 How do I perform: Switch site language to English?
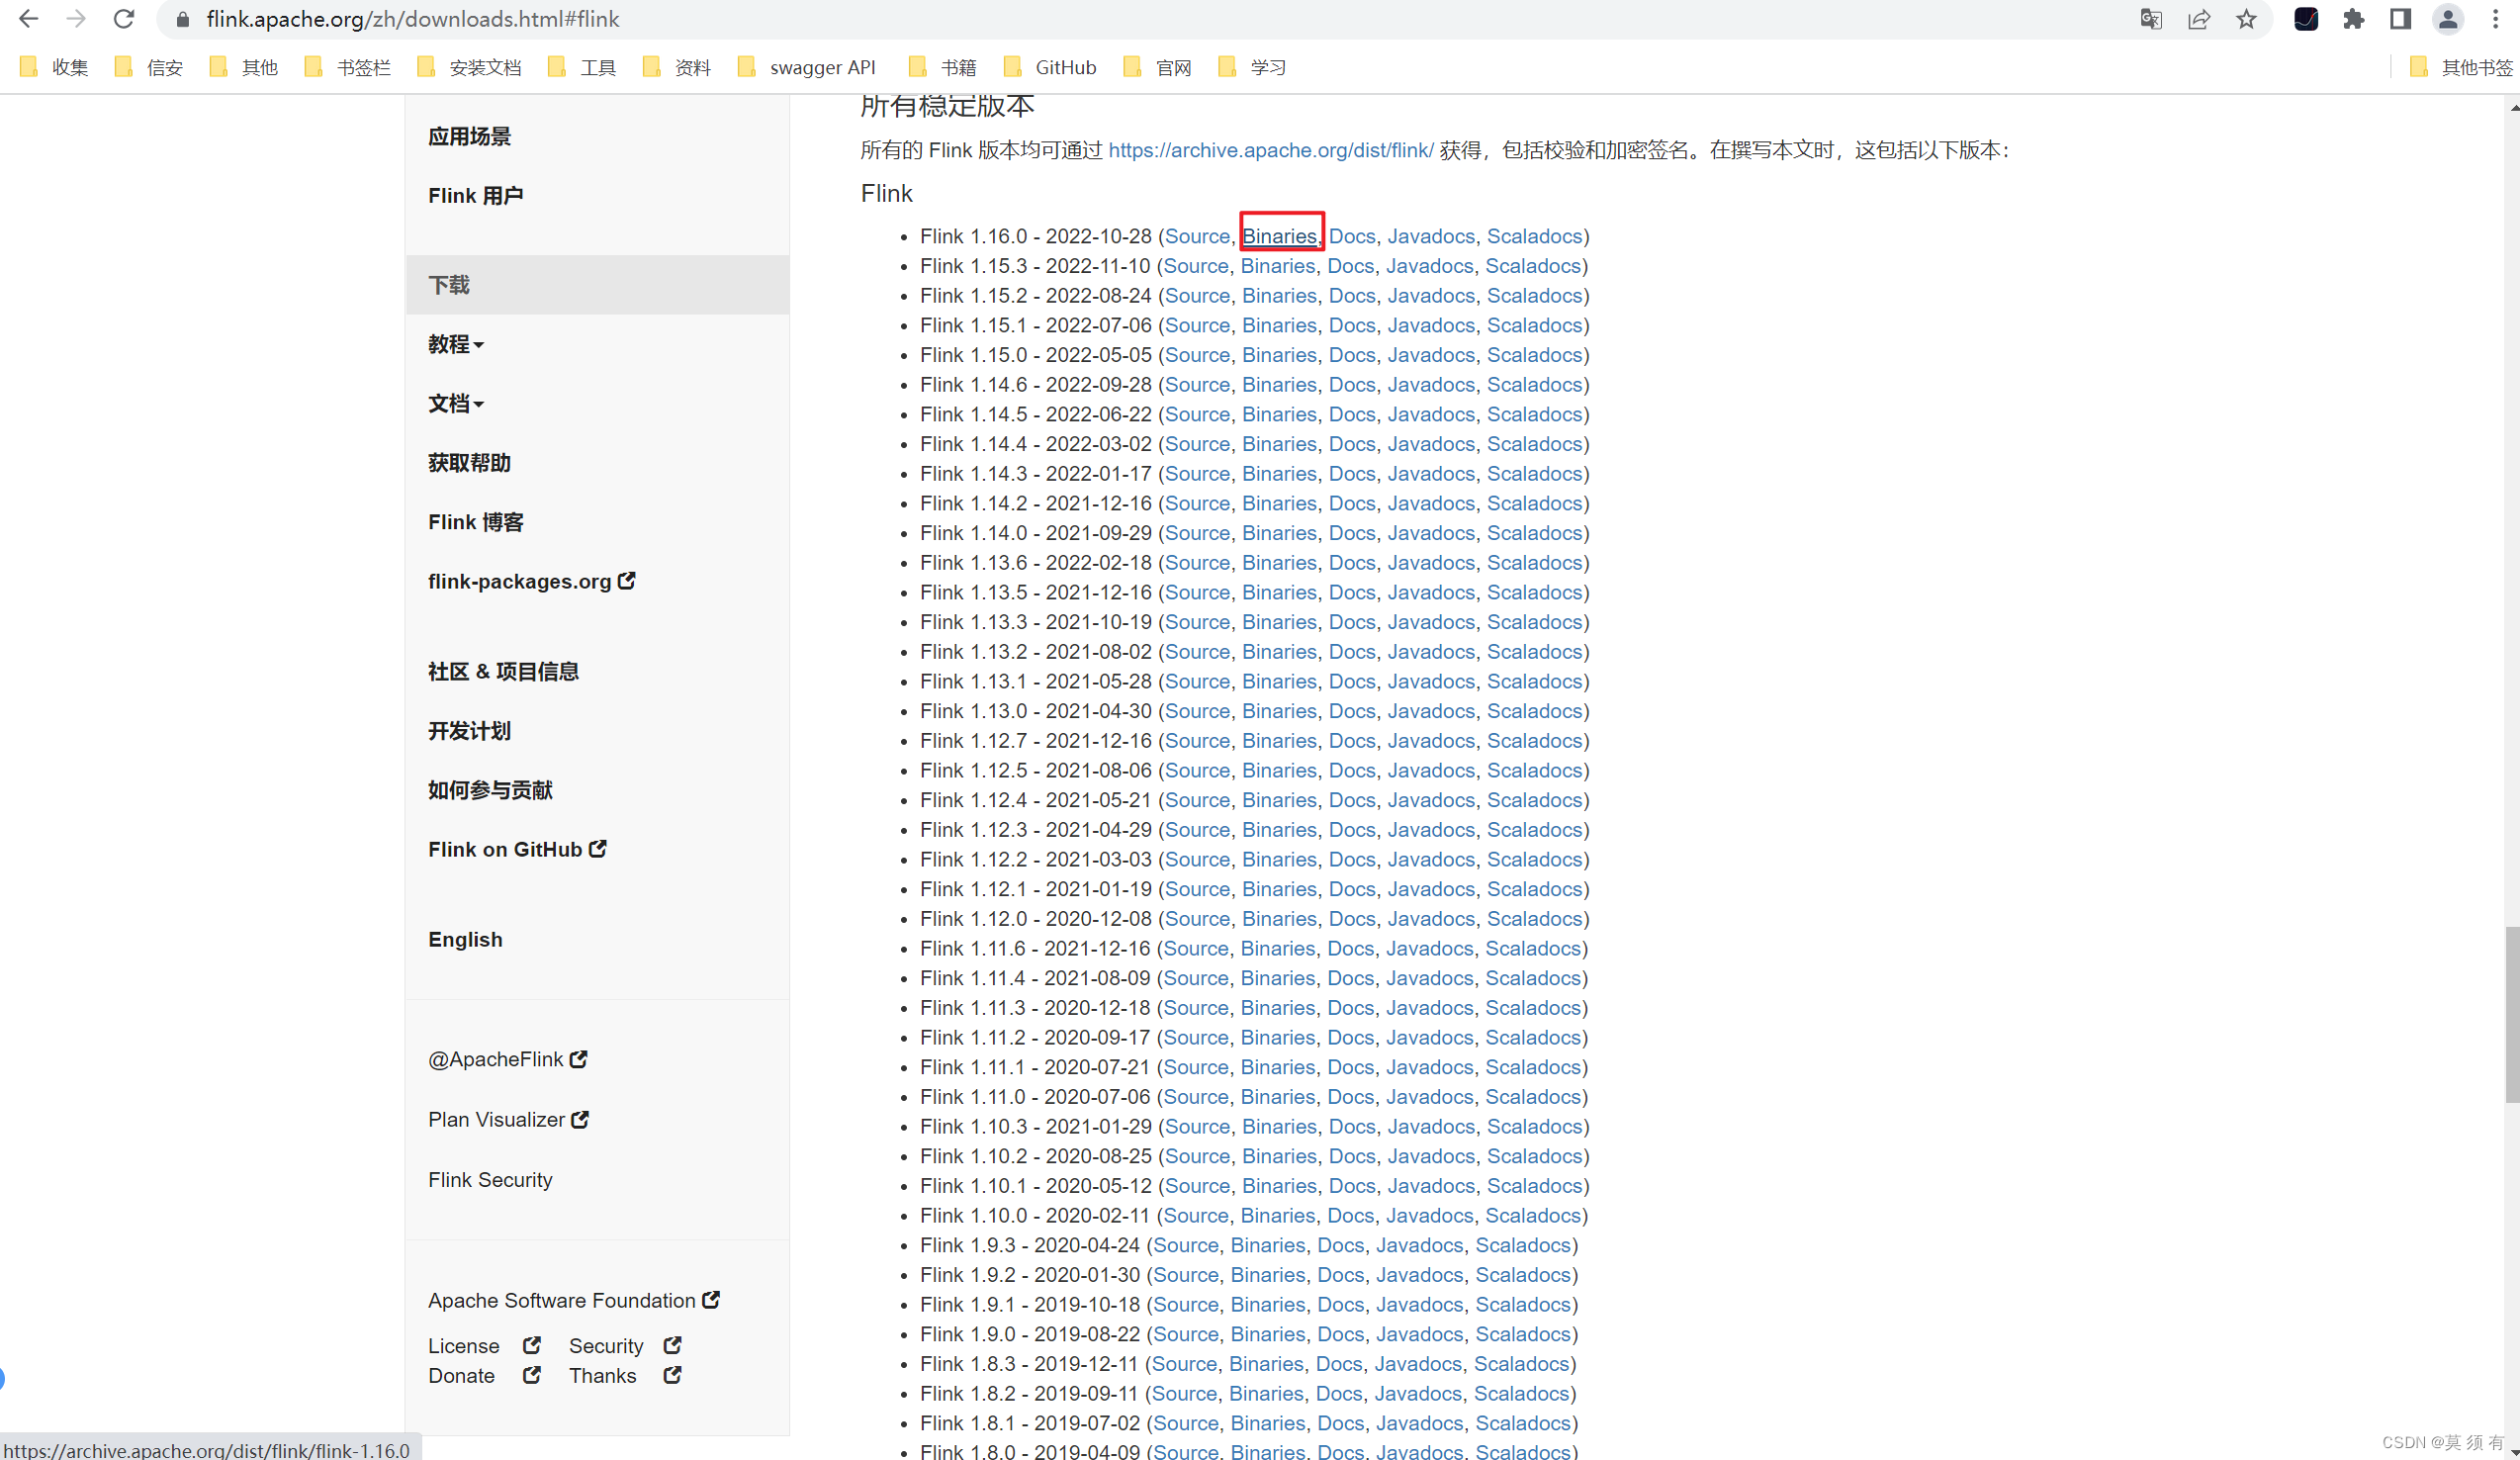464,939
